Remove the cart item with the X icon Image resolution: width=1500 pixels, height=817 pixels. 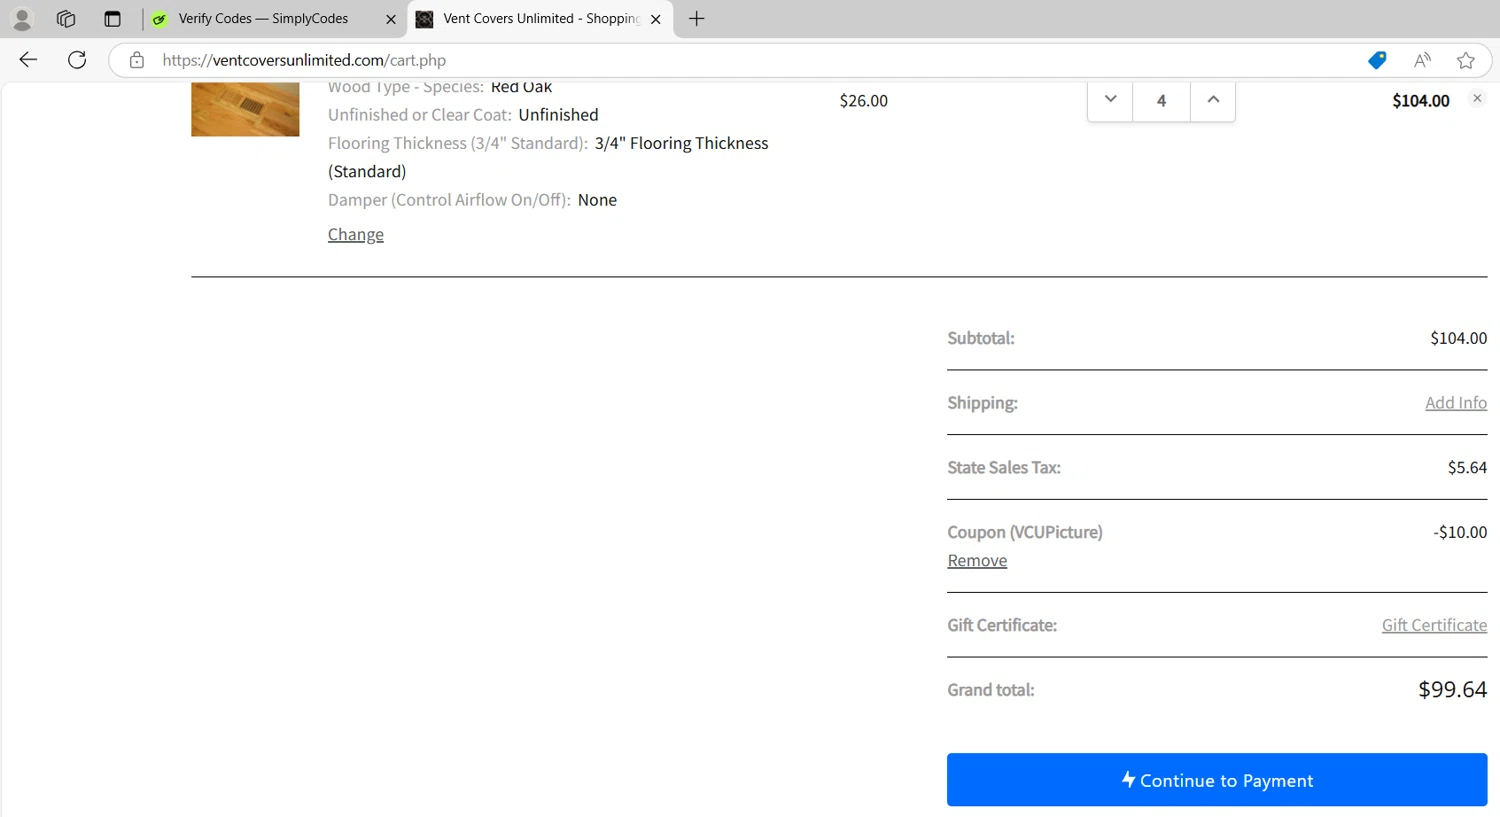(1477, 98)
